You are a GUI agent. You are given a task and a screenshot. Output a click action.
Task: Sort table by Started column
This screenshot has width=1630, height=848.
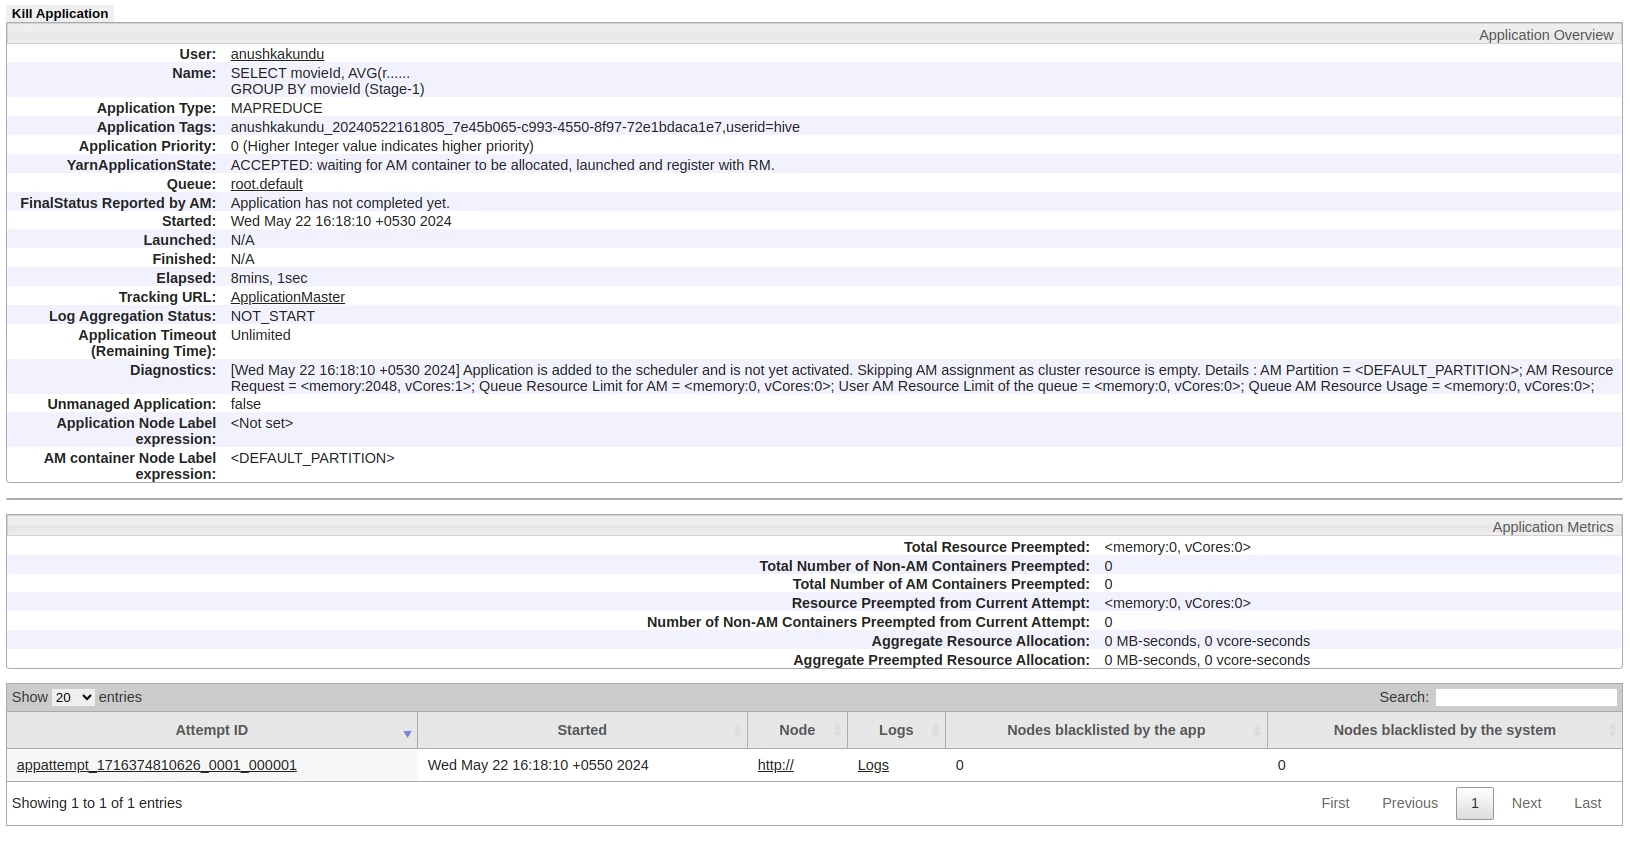582,730
